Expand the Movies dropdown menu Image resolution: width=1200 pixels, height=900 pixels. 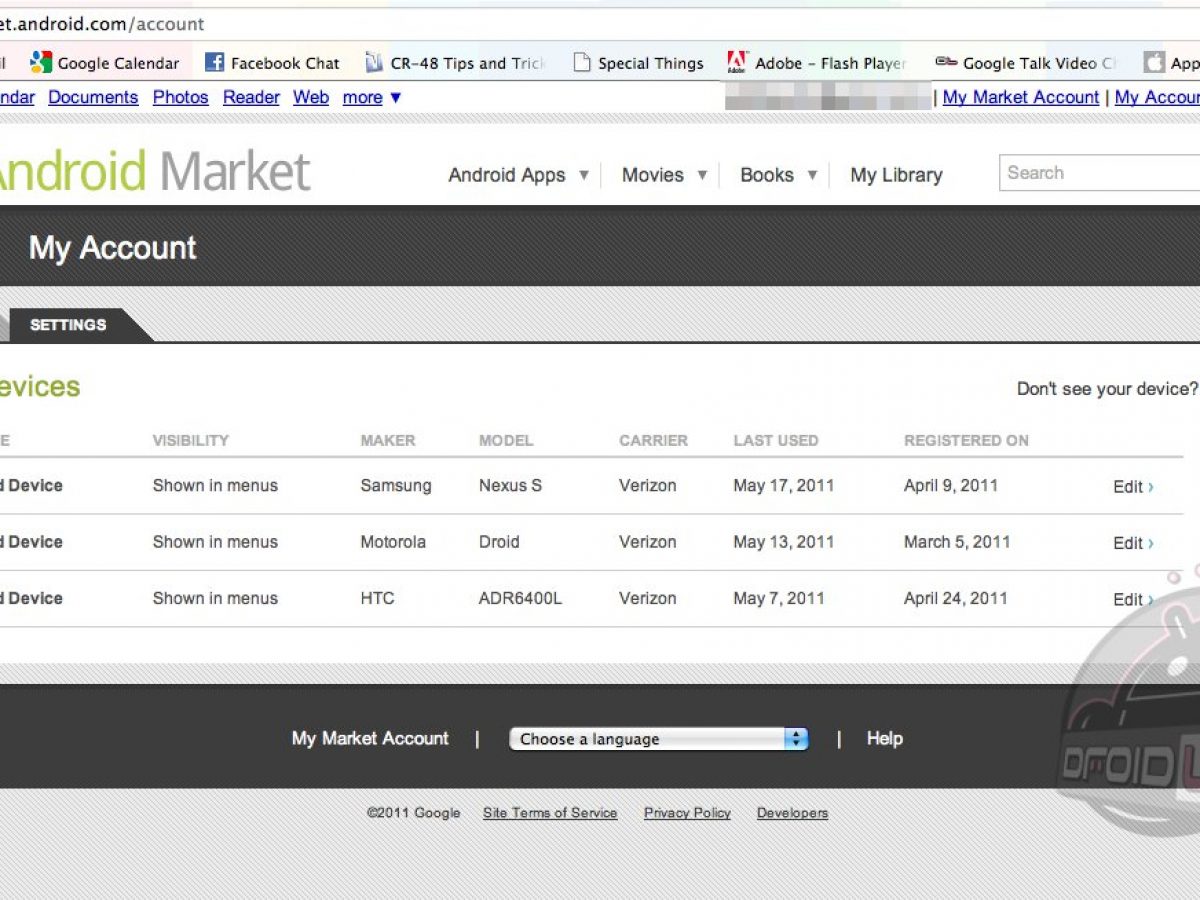click(x=664, y=175)
